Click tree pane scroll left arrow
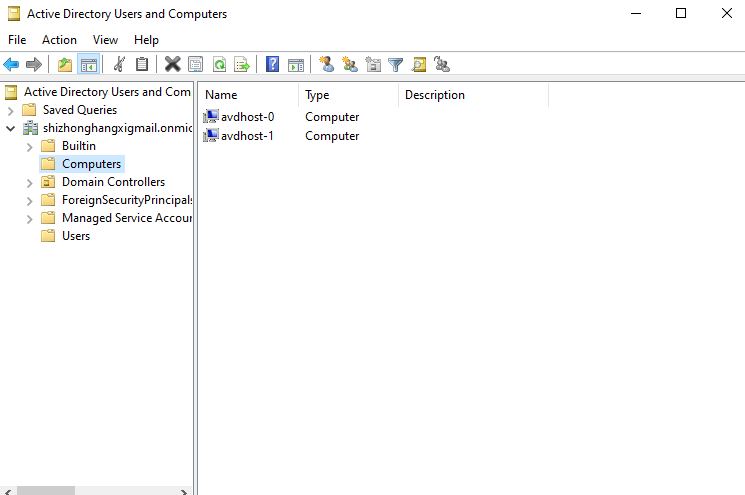 point(7,492)
